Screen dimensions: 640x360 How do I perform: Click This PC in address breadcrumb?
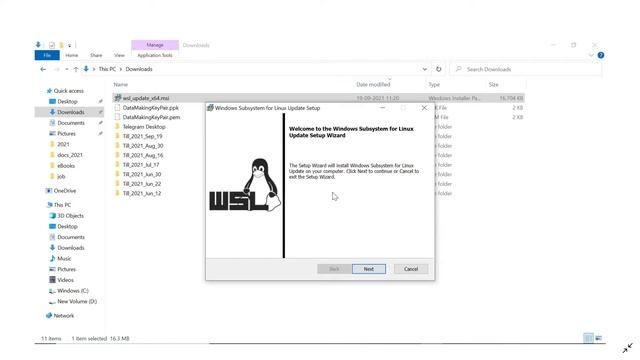107,69
